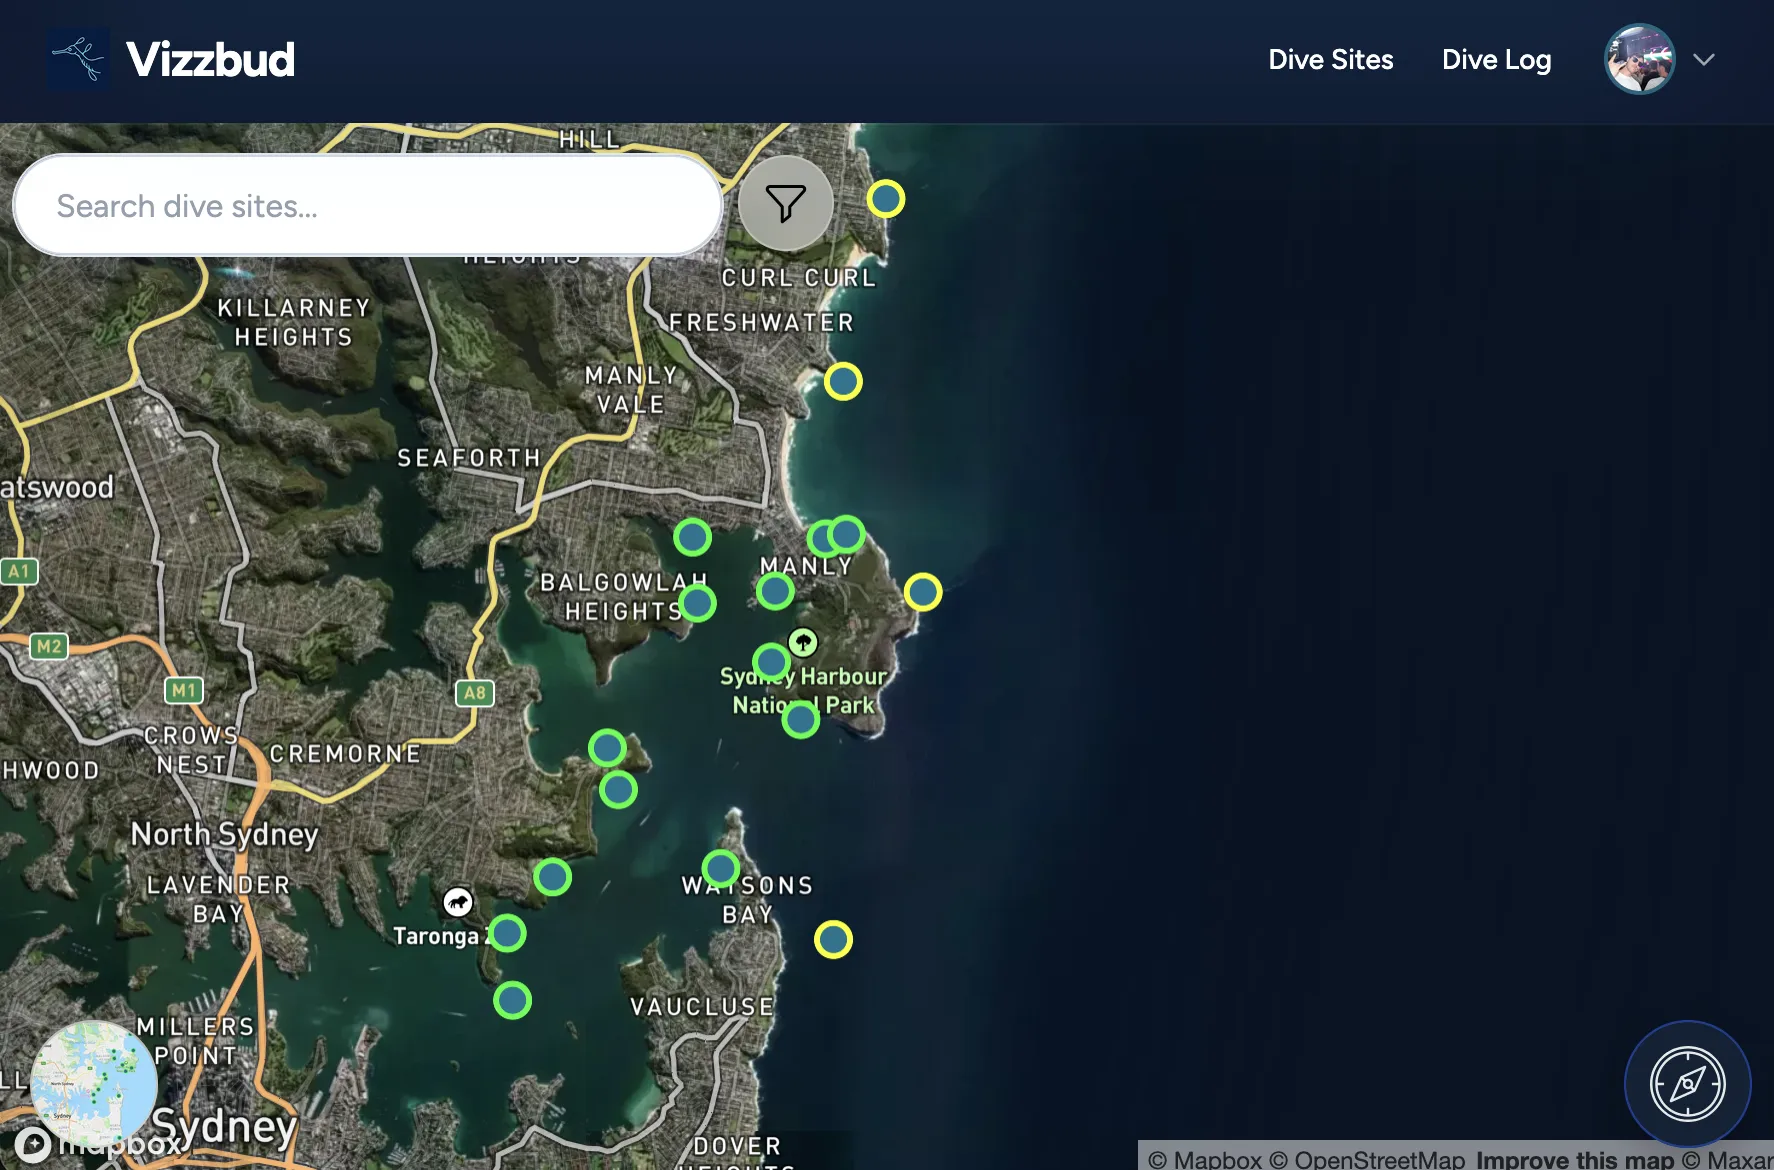This screenshot has height=1170, width=1774.
Task: Select the compass navigation icon
Action: click(1688, 1084)
